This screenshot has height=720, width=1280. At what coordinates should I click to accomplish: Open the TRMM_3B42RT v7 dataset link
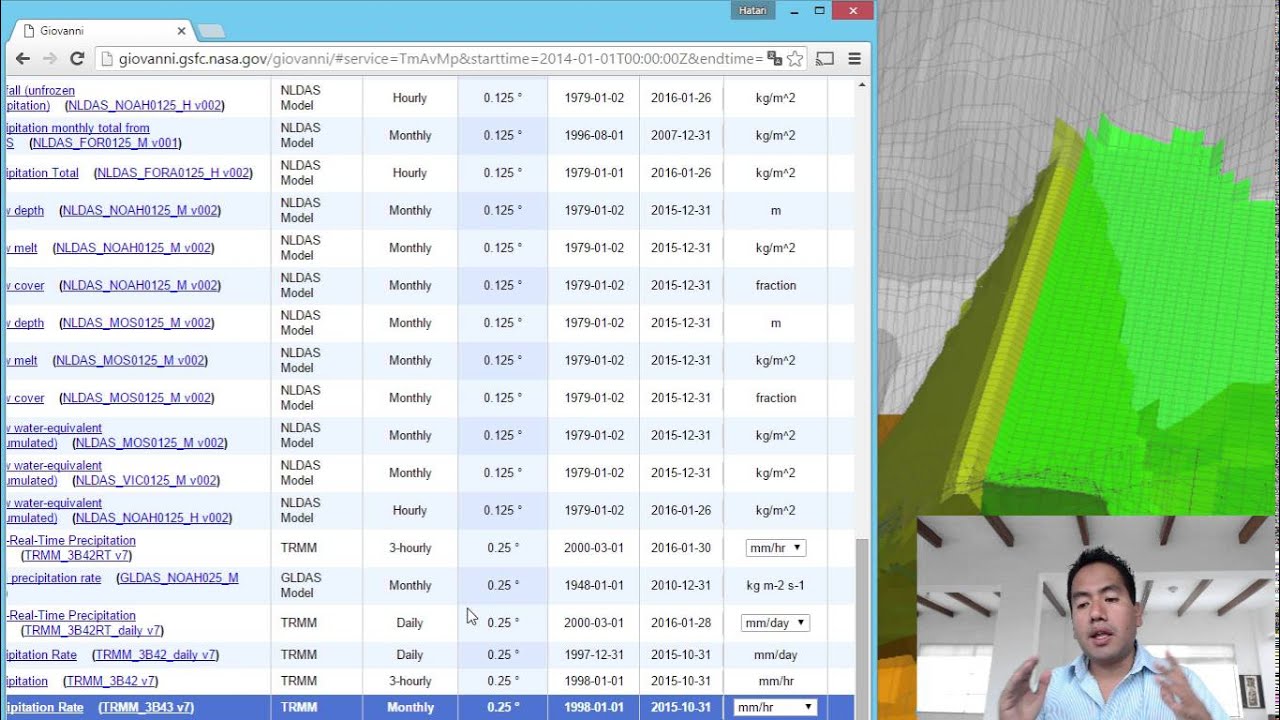[76, 555]
